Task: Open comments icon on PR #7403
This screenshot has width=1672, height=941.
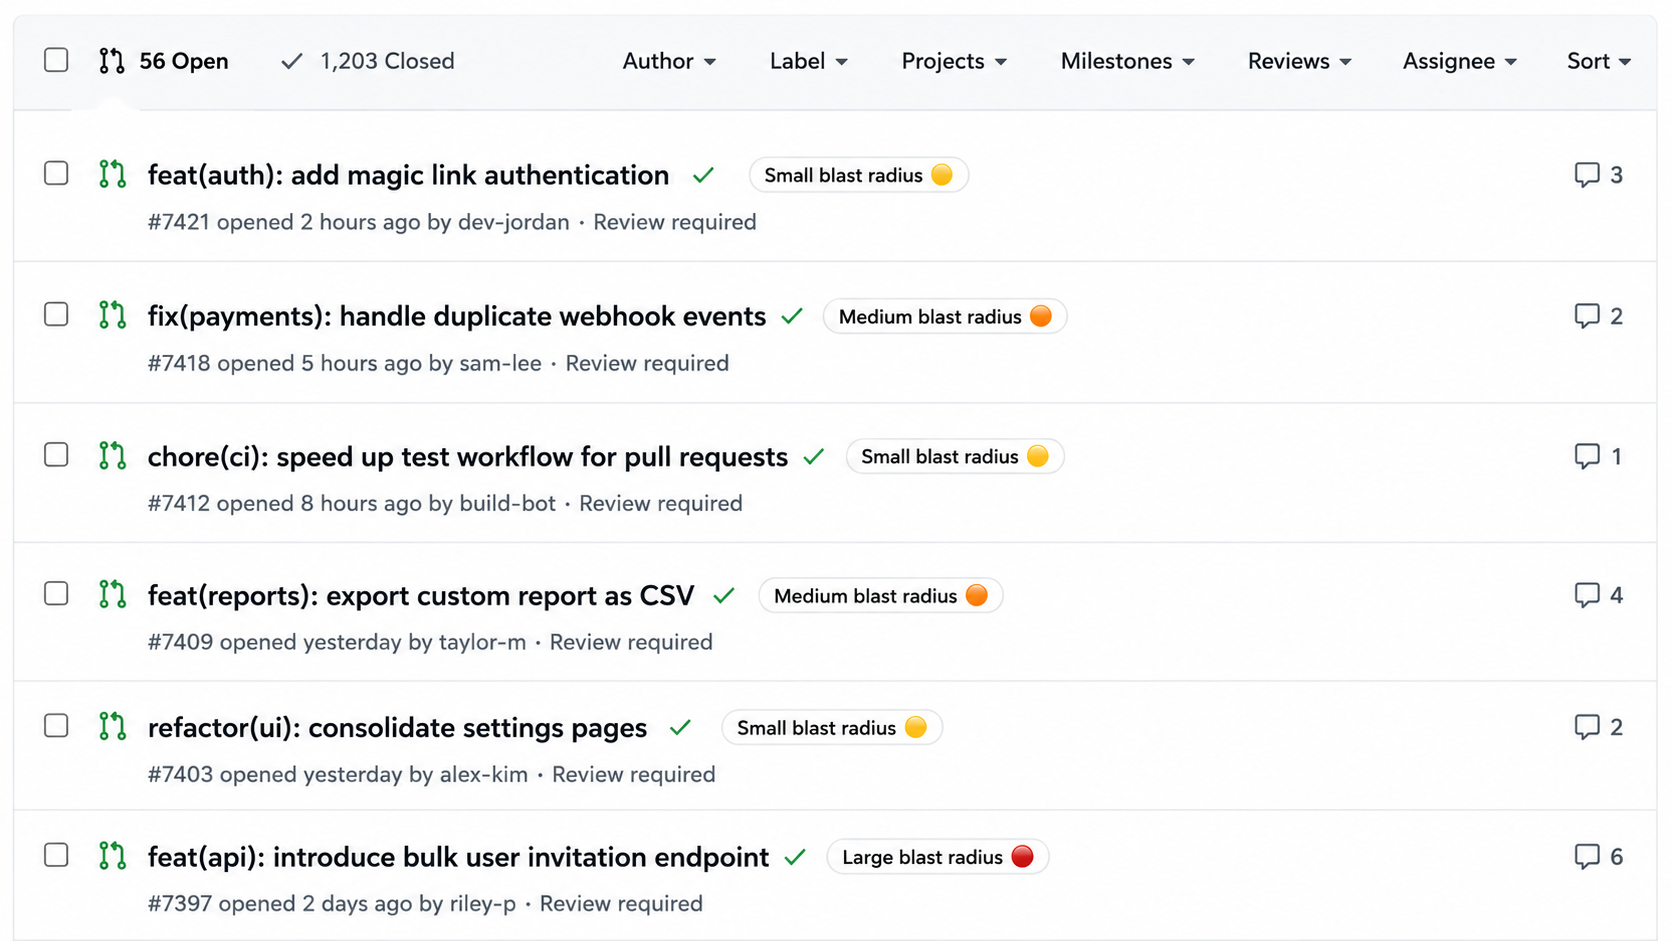Action: point(1587,727)
